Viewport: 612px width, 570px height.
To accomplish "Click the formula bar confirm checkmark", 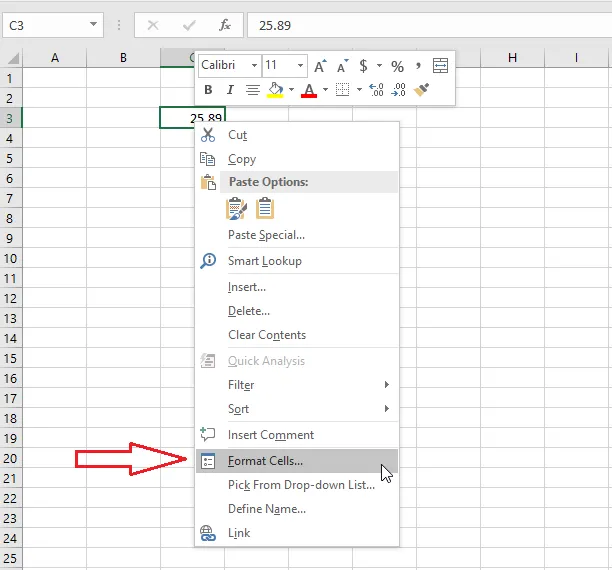I will 189,25.
